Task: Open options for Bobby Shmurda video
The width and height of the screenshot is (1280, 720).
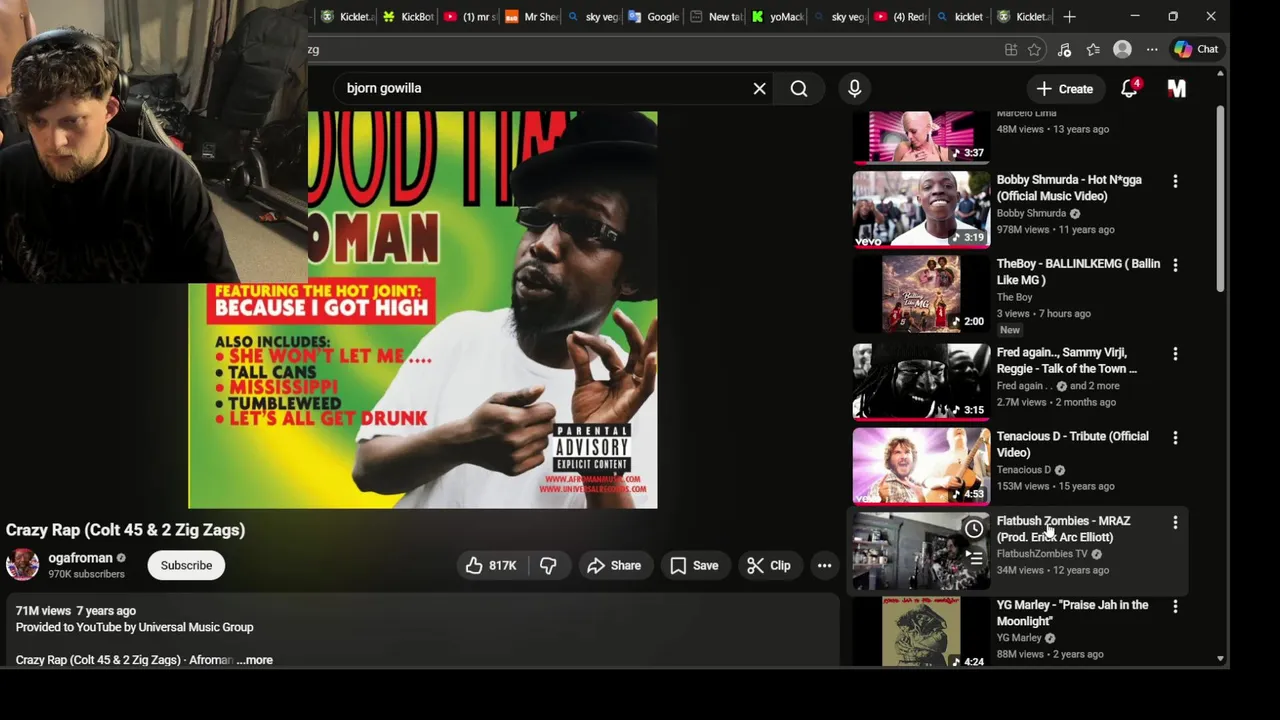Action: 1175,181
